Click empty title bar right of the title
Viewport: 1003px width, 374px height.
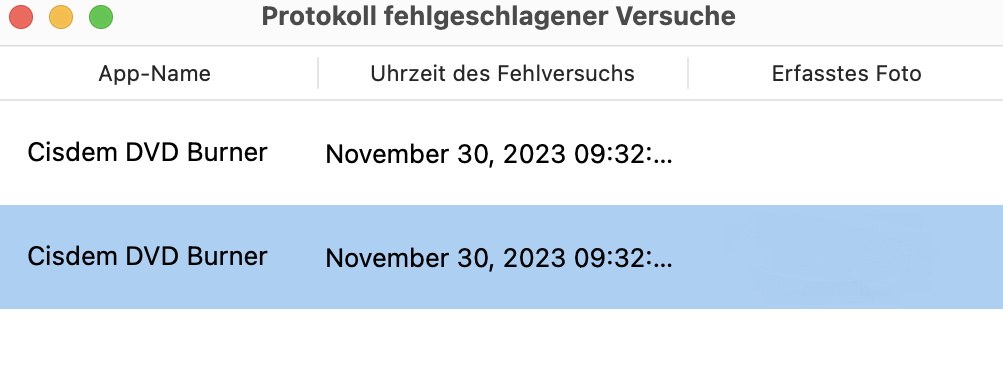[870, 17]
